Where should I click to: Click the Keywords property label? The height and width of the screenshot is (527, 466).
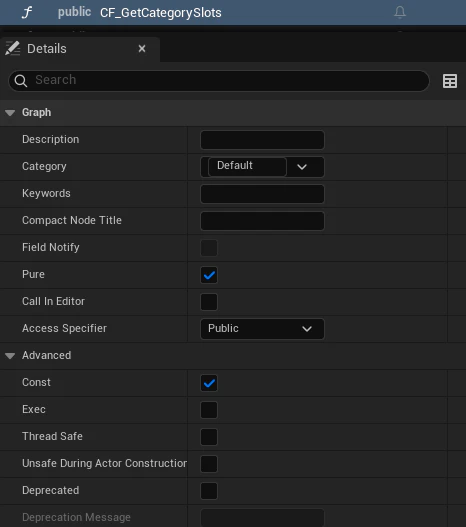(x=46, y=193)
